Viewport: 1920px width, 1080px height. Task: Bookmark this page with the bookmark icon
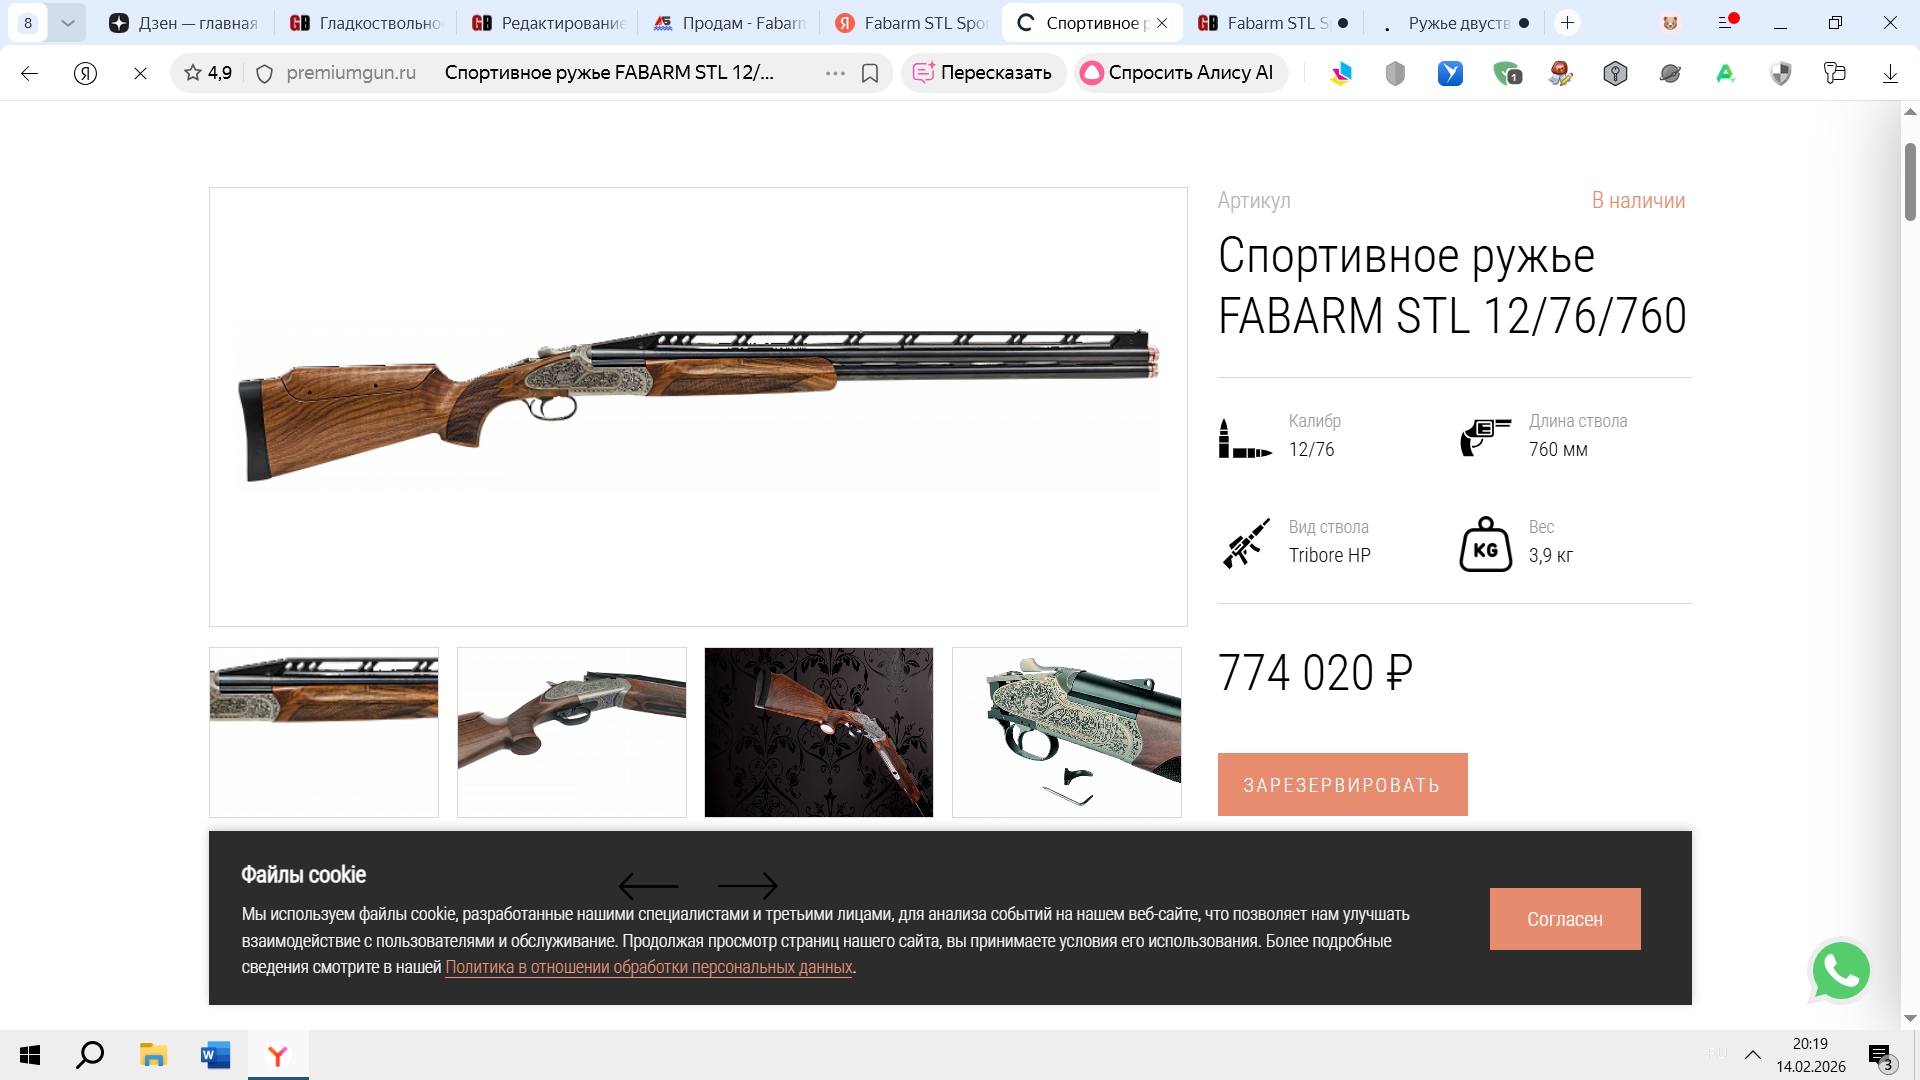870,73
